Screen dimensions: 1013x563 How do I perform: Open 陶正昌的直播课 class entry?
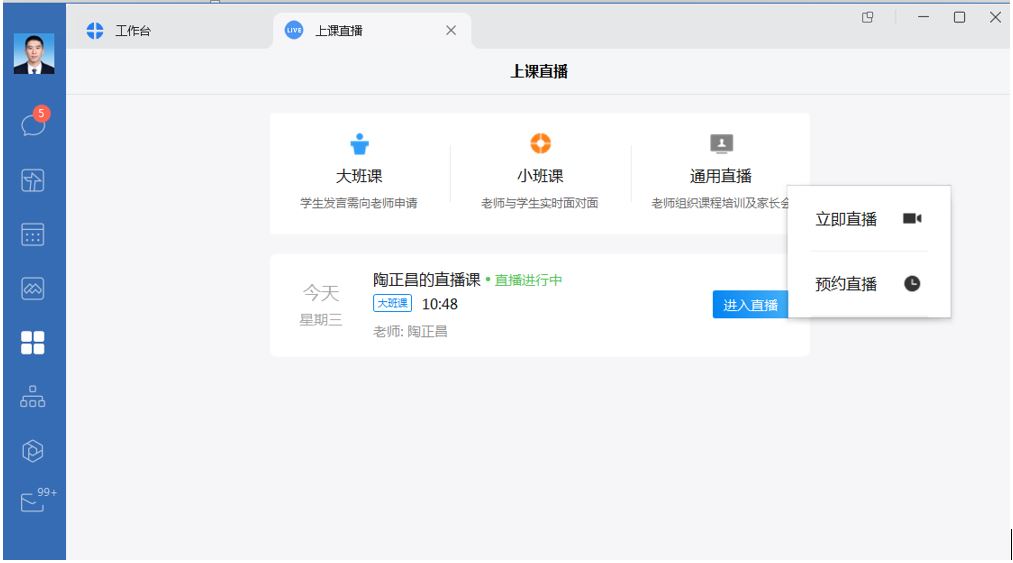tap(427, 280)
